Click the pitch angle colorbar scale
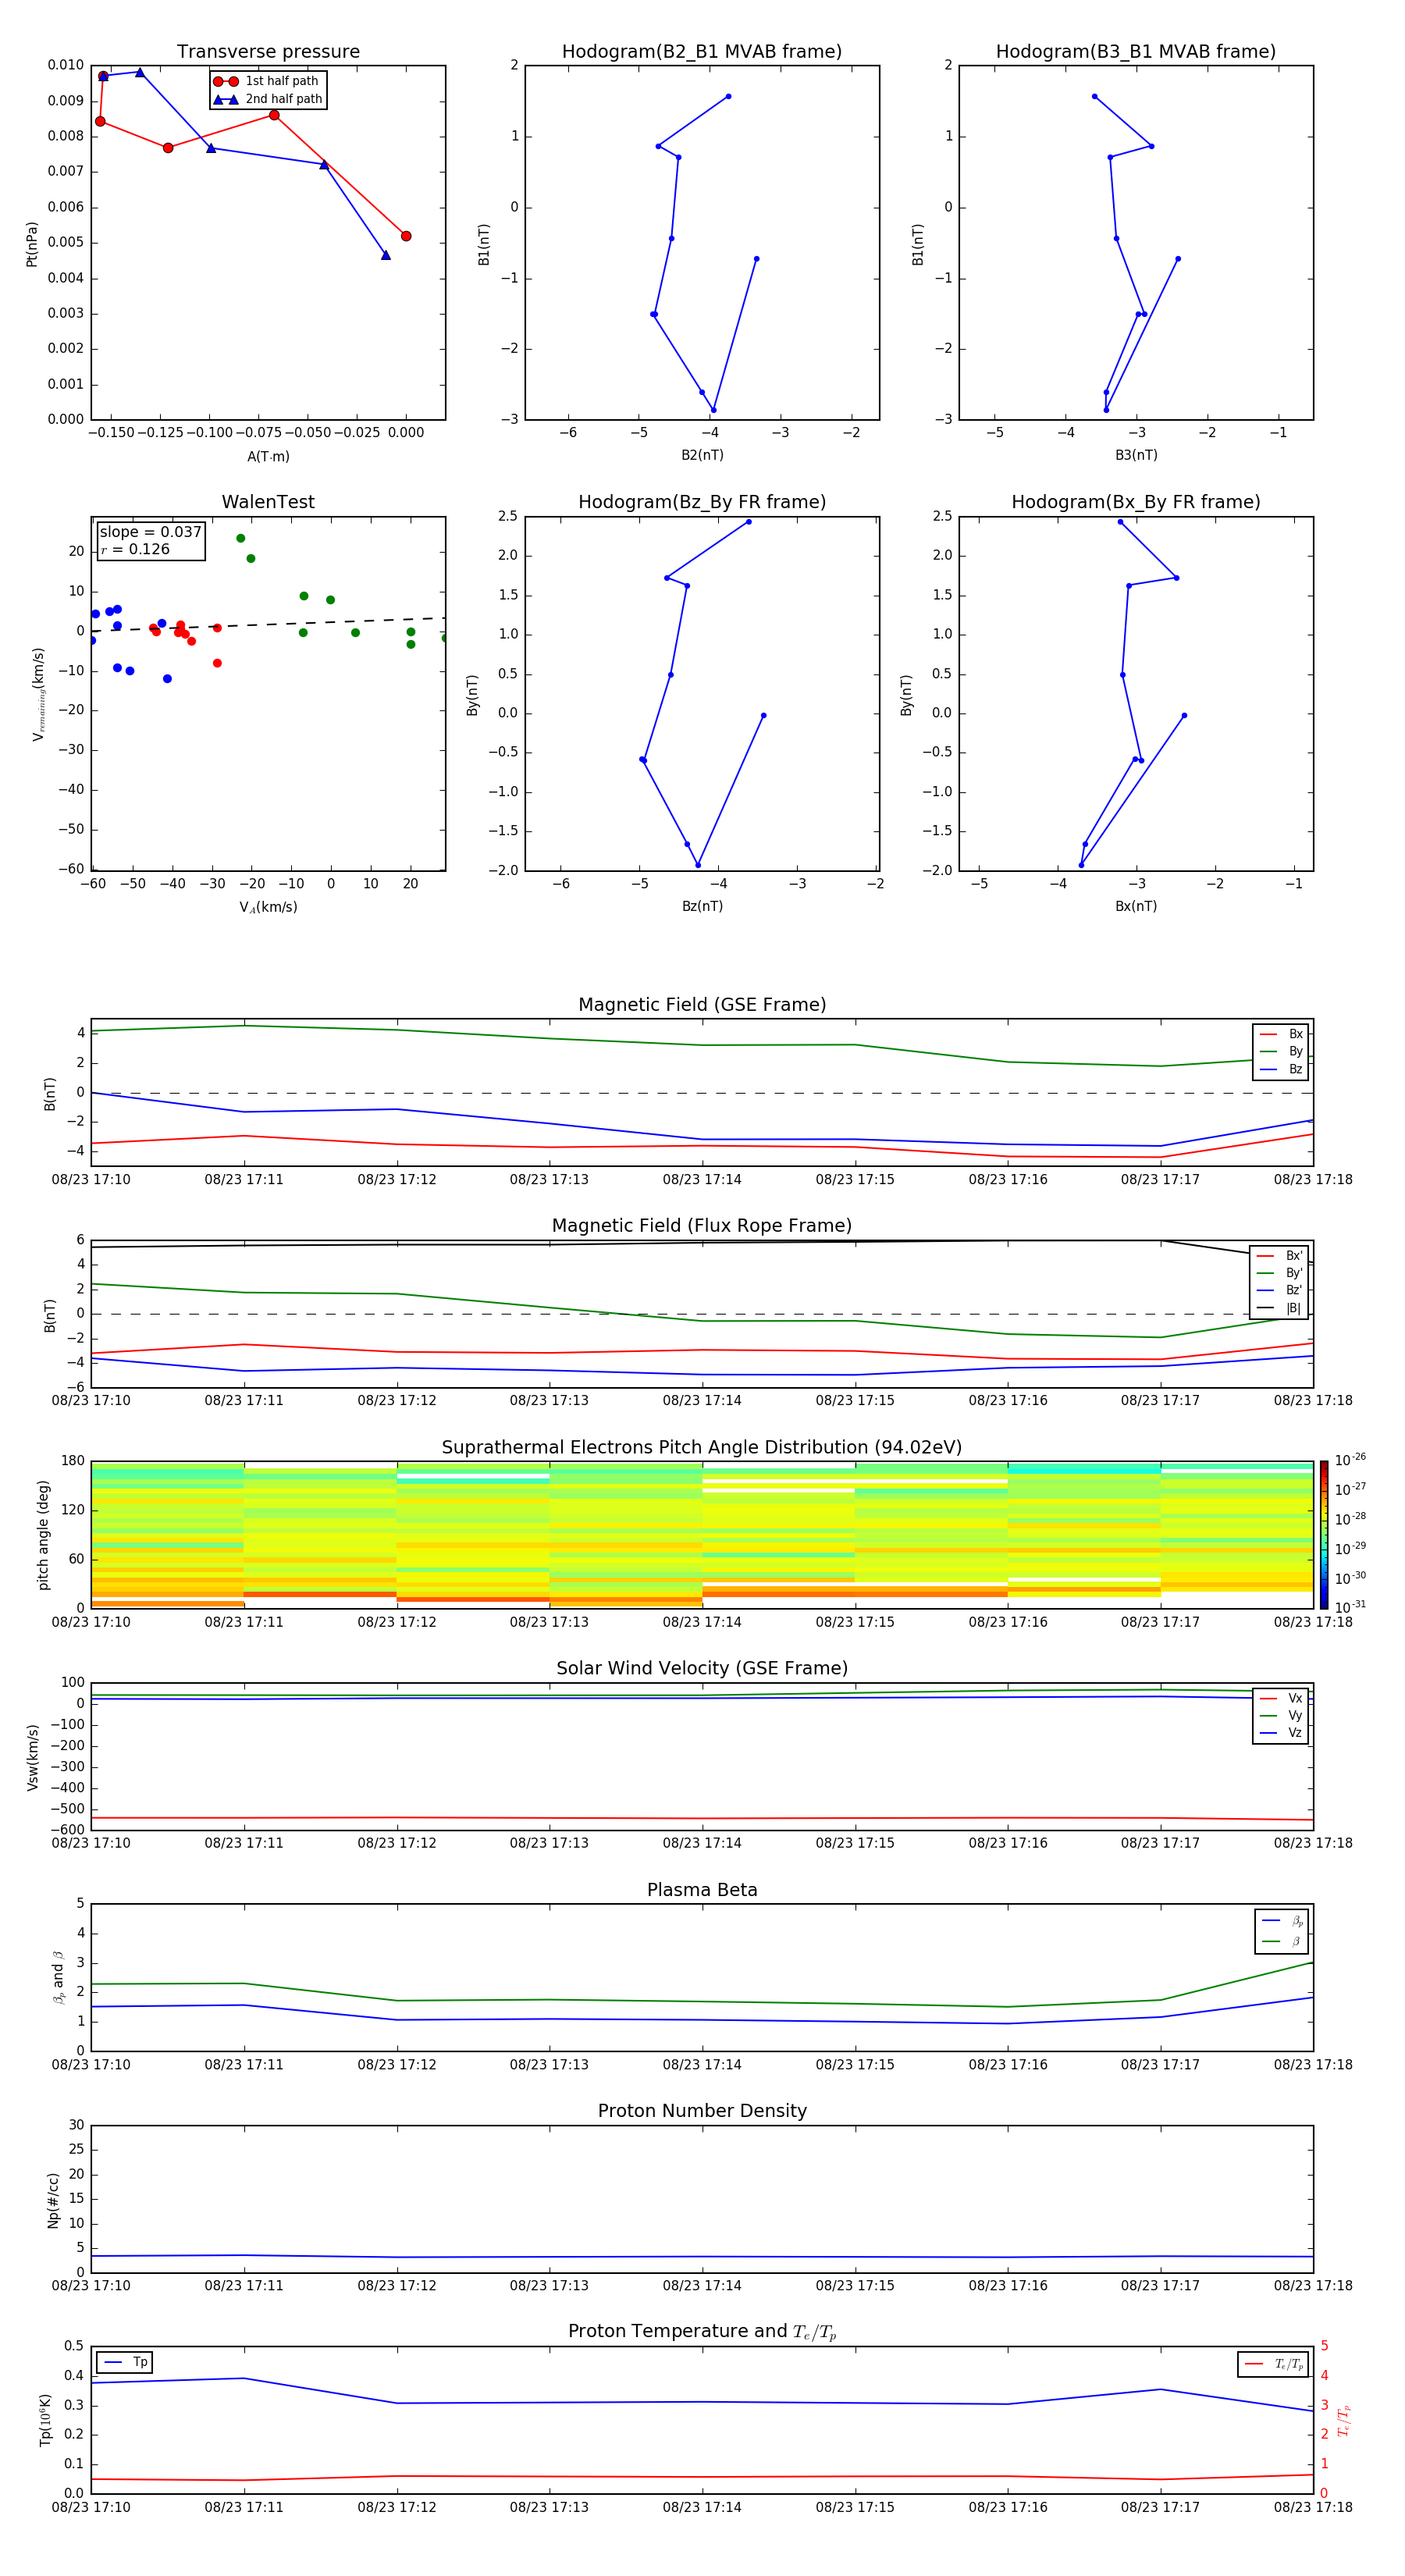This screenshot has height=2576, width=1405. 1323,1534
